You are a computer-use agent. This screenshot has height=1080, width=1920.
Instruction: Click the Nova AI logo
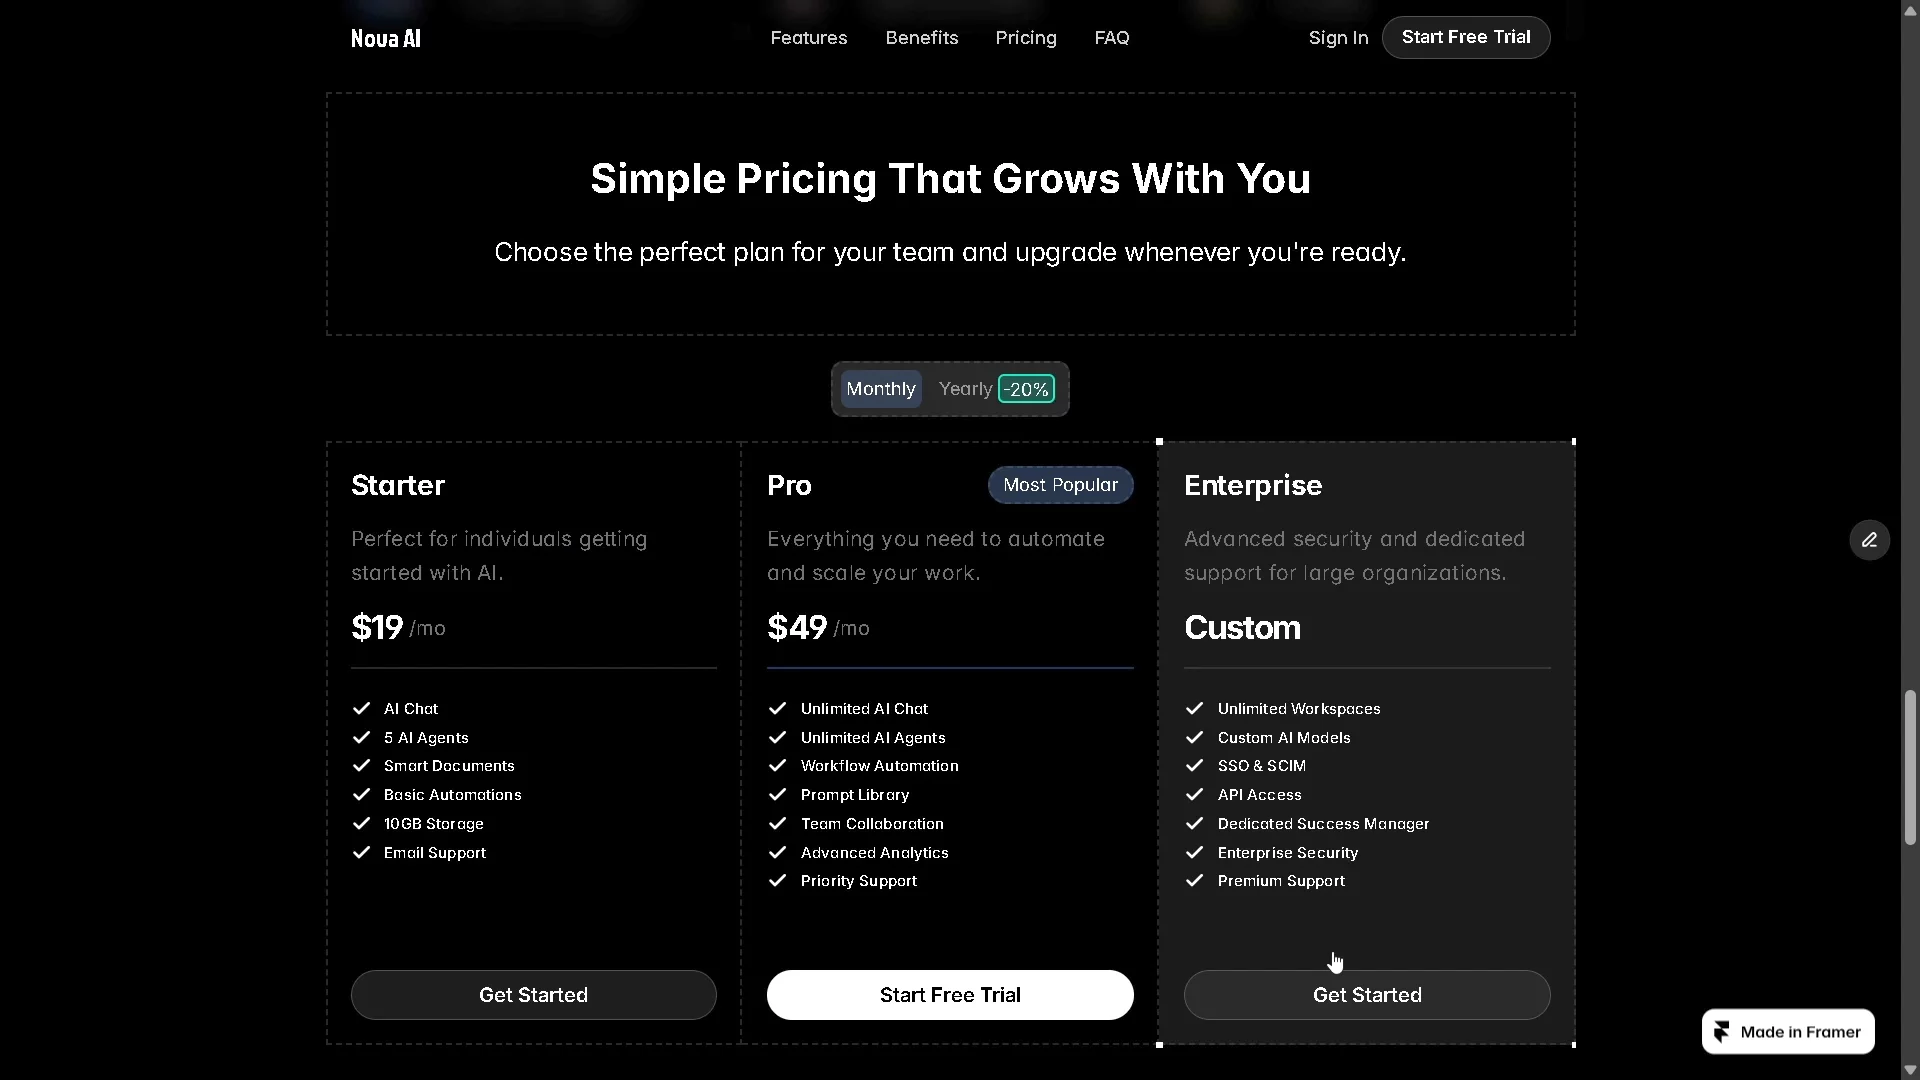click(386, 38)
